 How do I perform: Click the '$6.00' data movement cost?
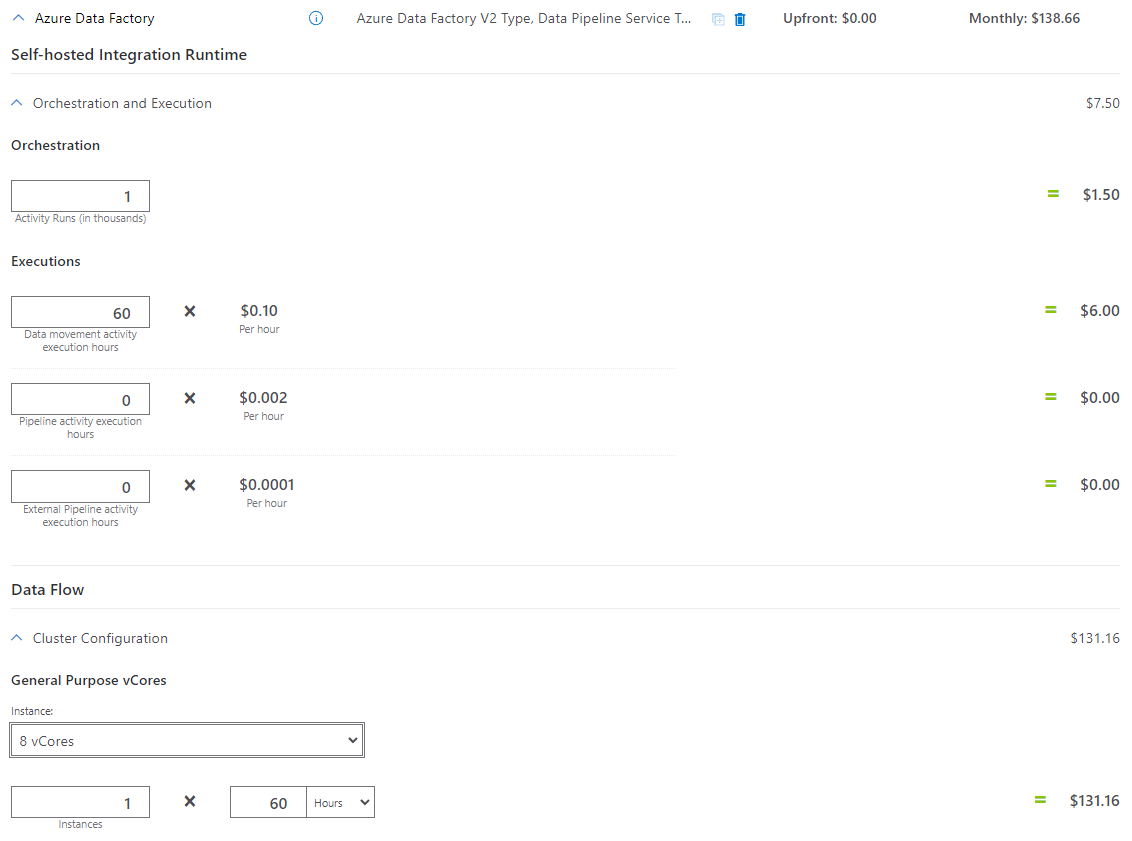[x=1100, y=311]
